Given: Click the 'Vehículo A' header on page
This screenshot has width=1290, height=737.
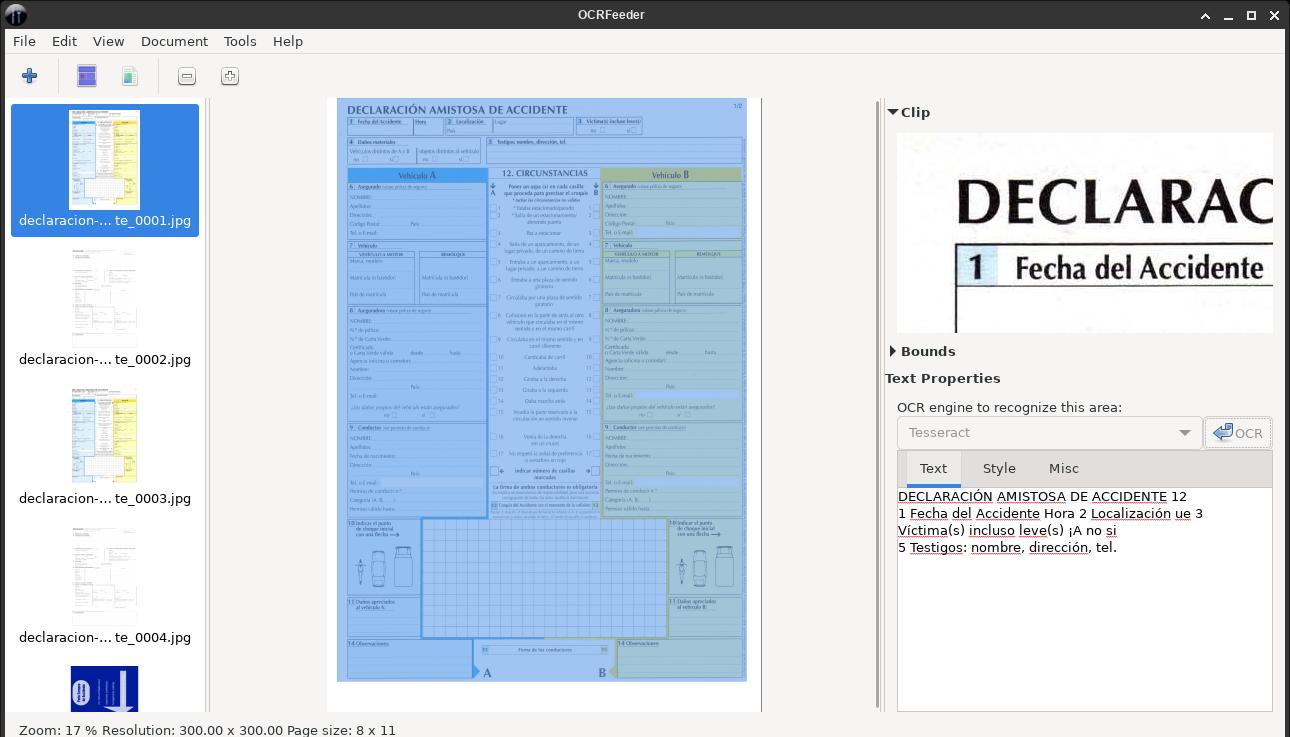Looking at the screenshot, I should pyautogui.click(x=418, y=175).
